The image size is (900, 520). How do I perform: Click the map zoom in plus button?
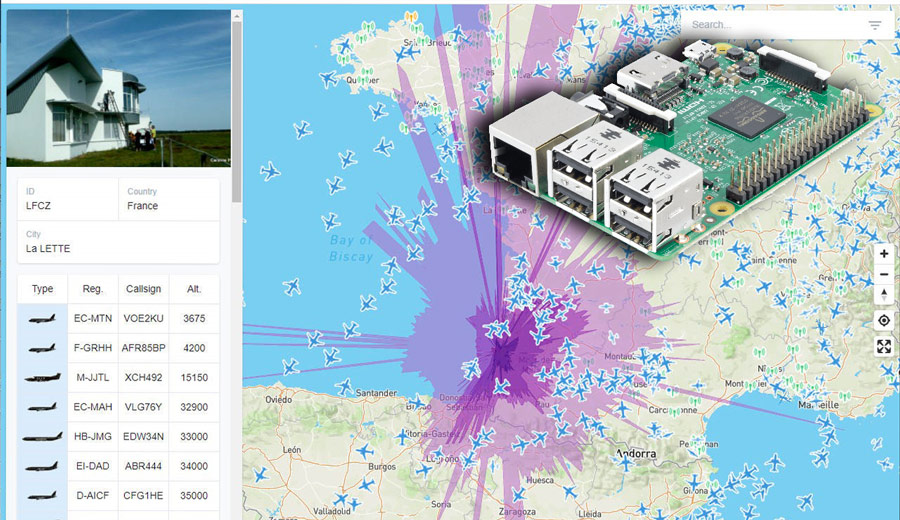pos(884,254)
